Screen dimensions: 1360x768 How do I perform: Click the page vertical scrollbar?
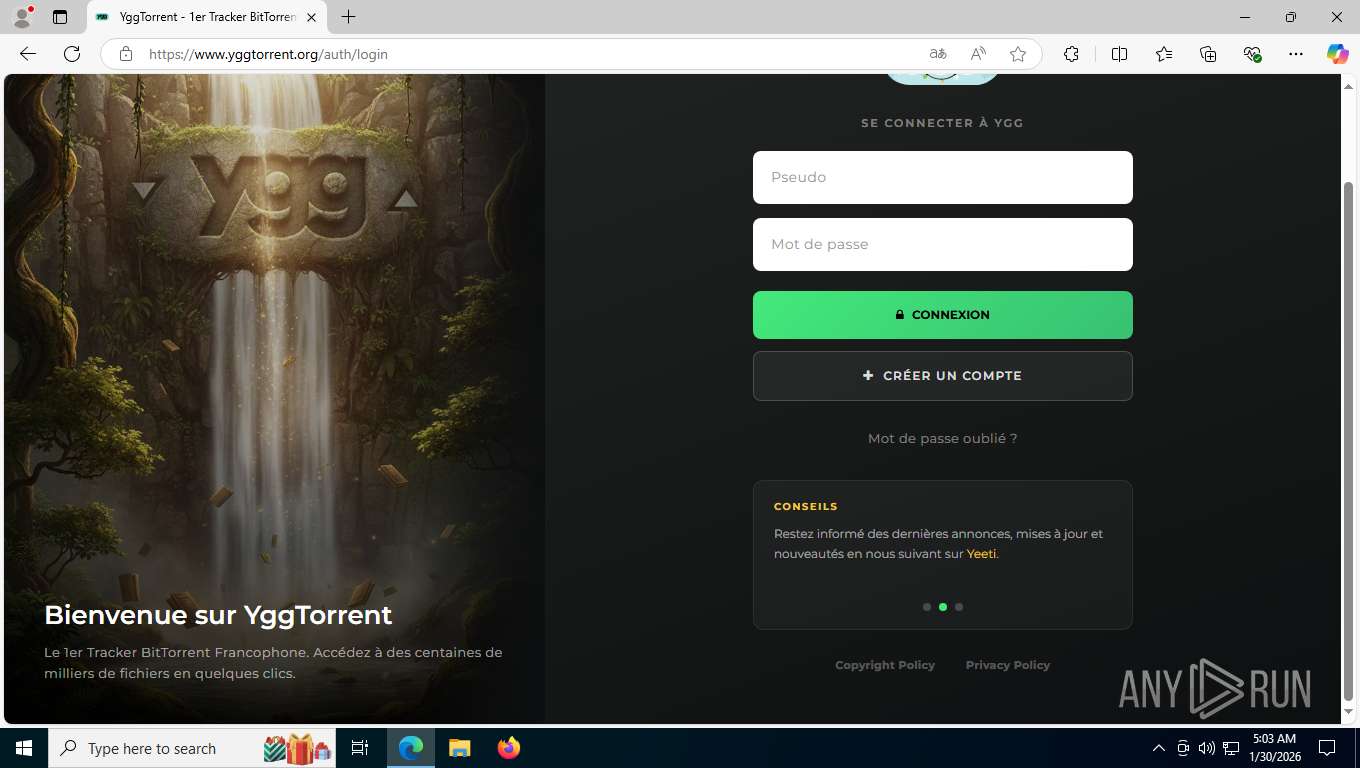pyautogui.click(x=1349, y=440)
